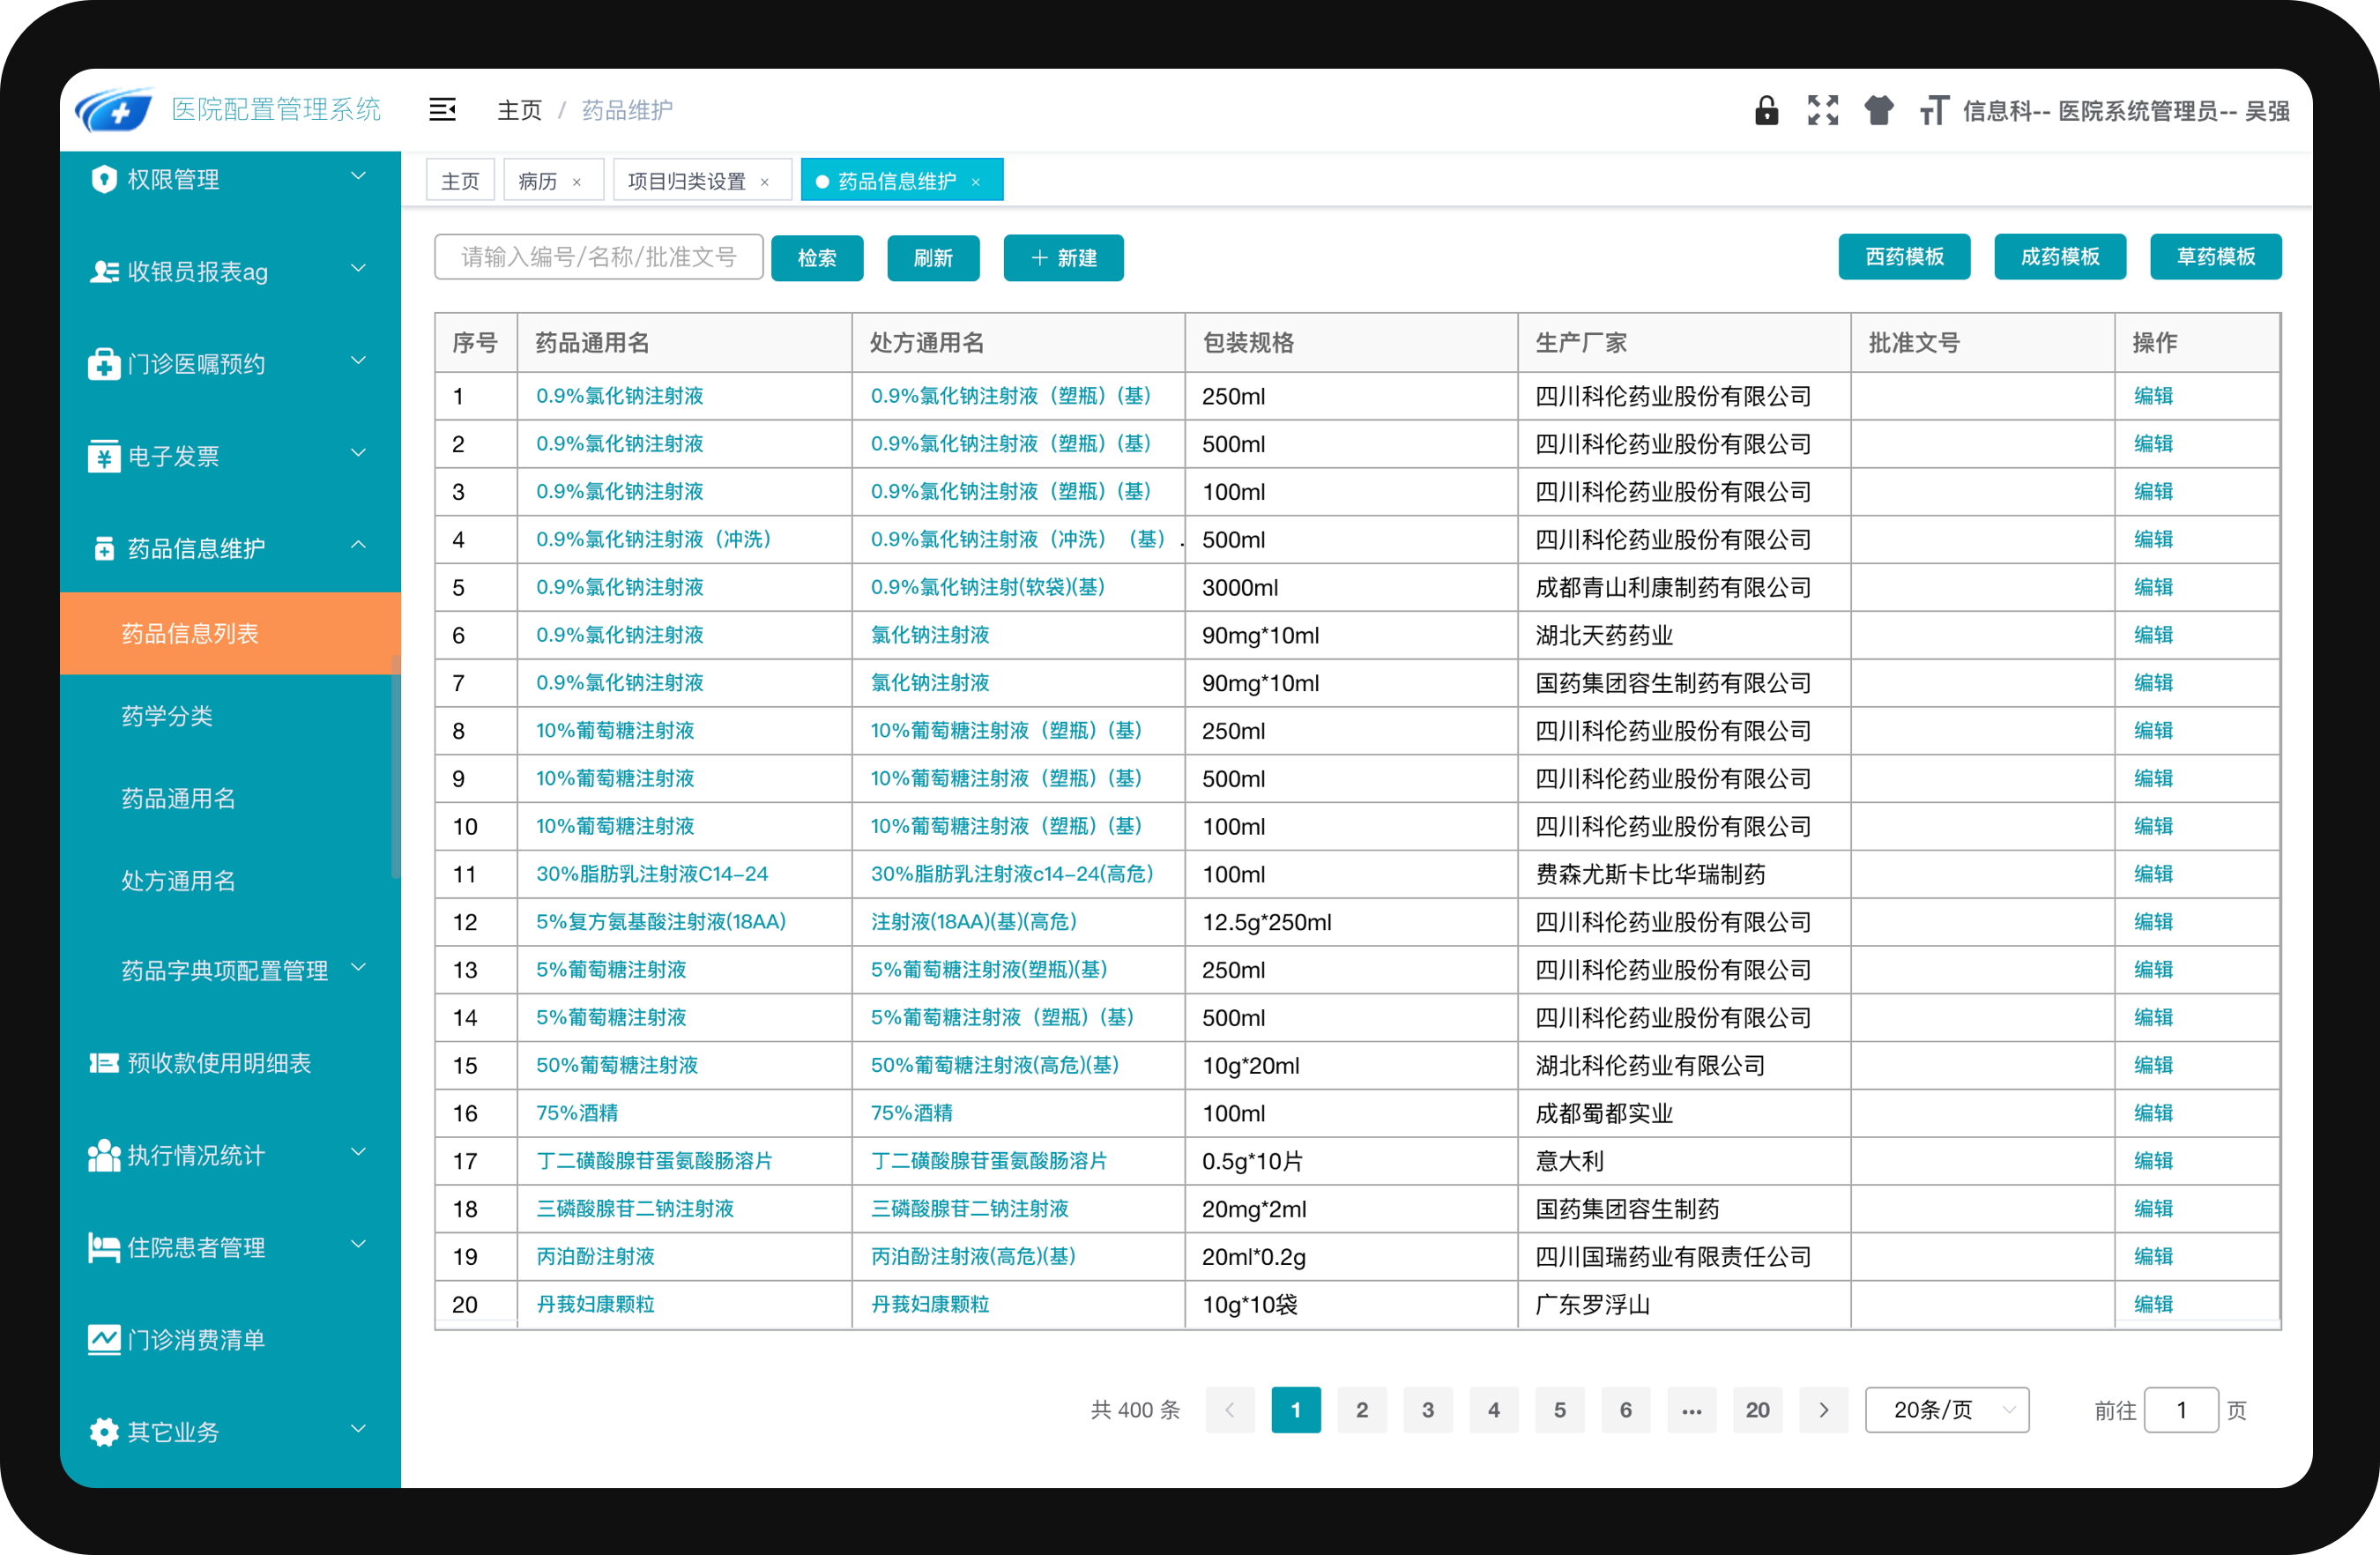Click the 其它业务 gear icon
The image size is (2380, 1555).
click(x=104, y=1432)
